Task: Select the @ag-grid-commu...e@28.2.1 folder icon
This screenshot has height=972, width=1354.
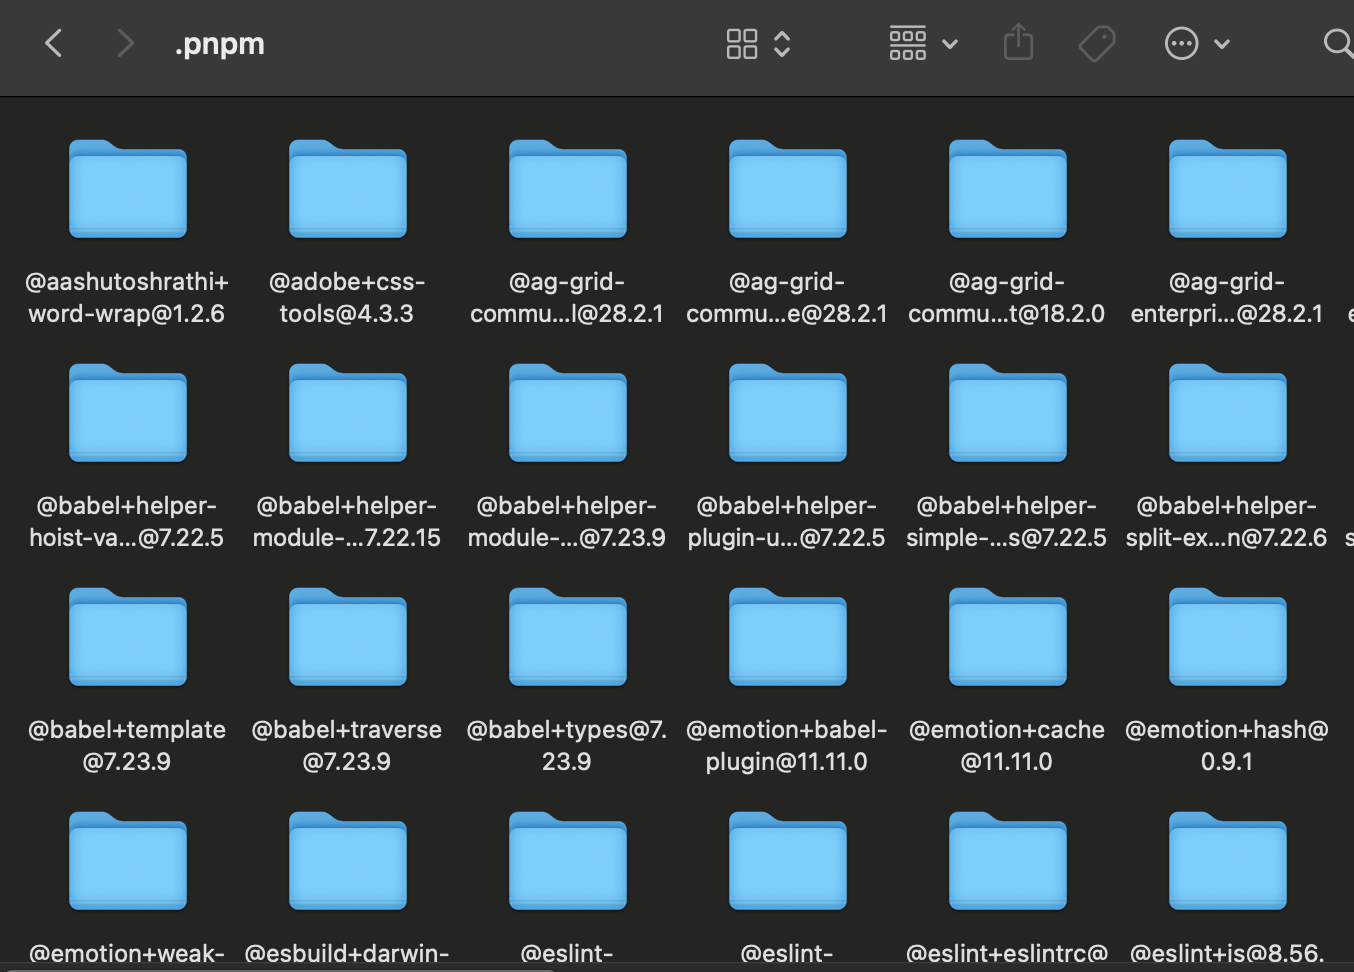Action: click(788, 189)
